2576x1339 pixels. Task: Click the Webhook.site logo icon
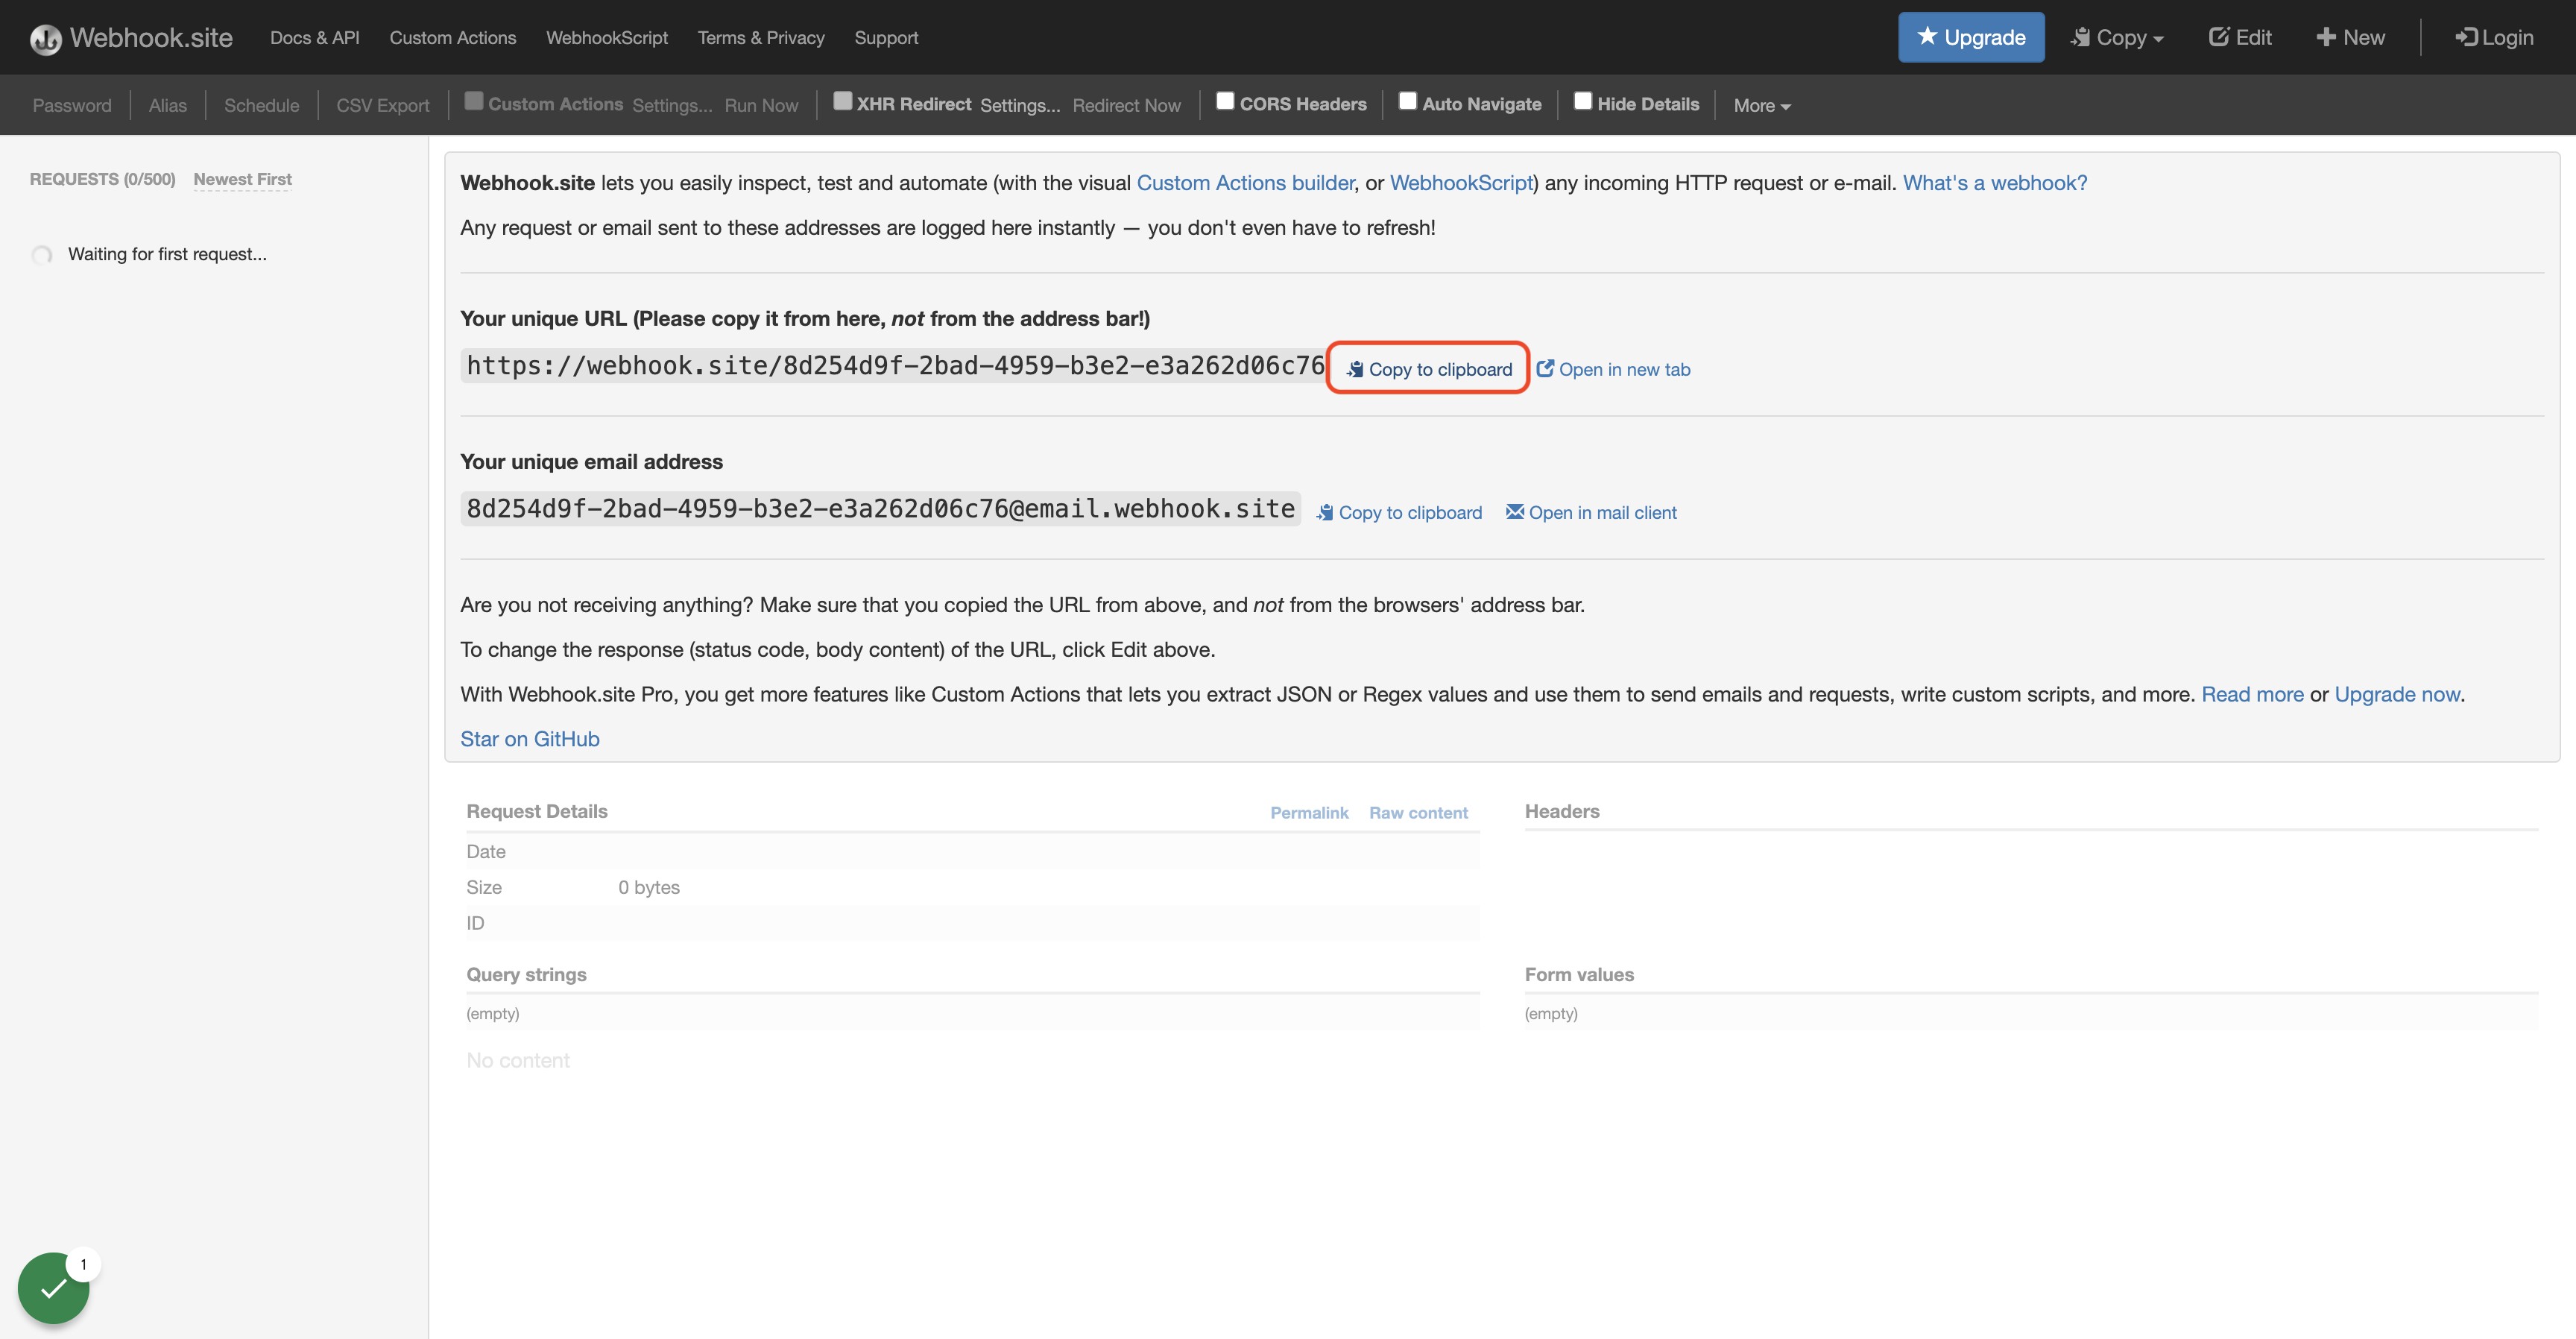pyautogui.click(x=46, y=39)
